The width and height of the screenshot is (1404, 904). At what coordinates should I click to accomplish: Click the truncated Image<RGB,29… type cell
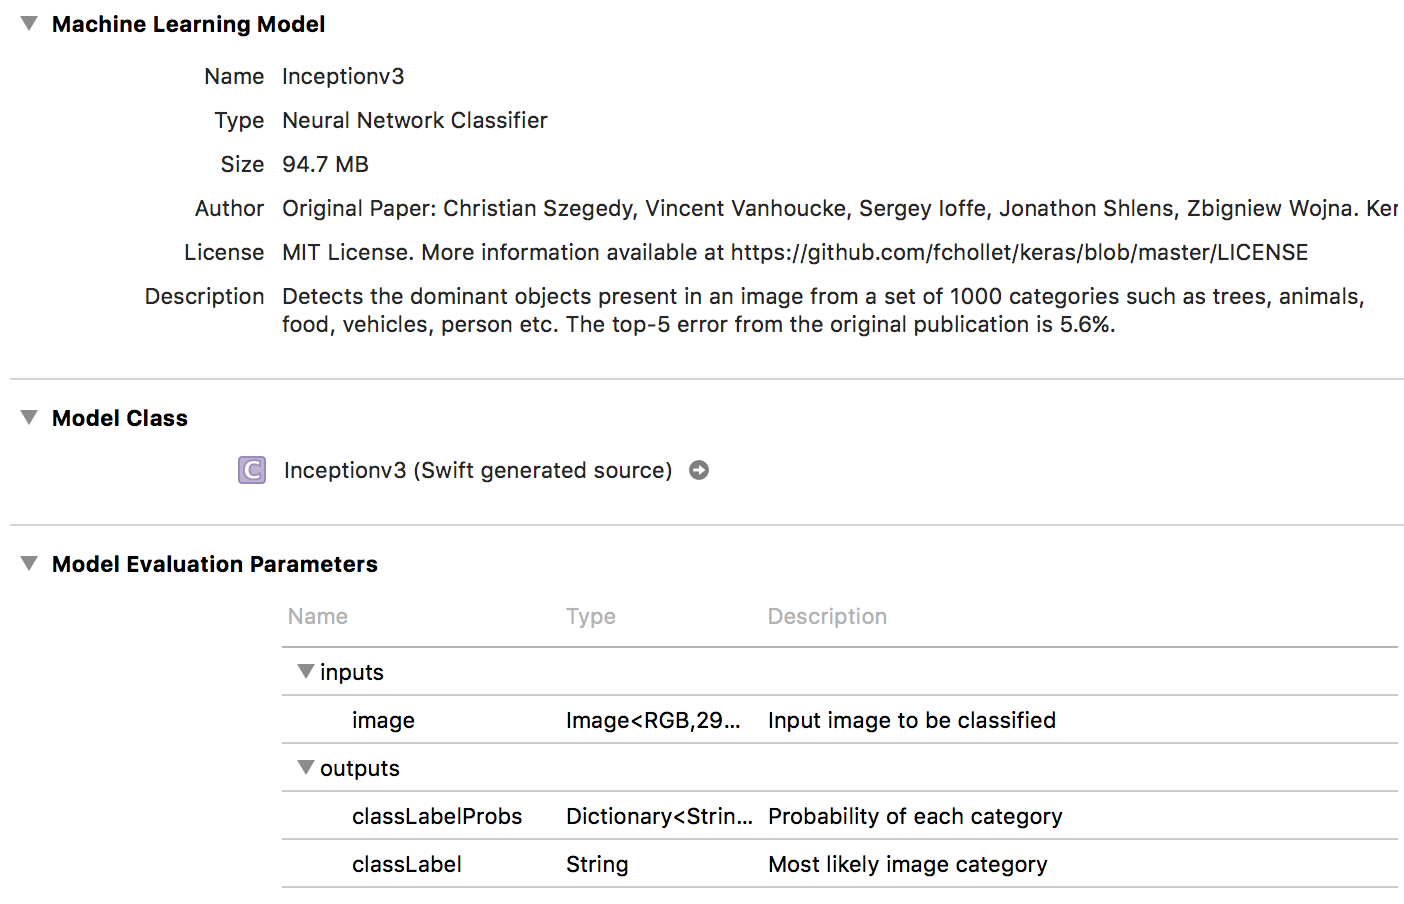(x=653, y=720)
